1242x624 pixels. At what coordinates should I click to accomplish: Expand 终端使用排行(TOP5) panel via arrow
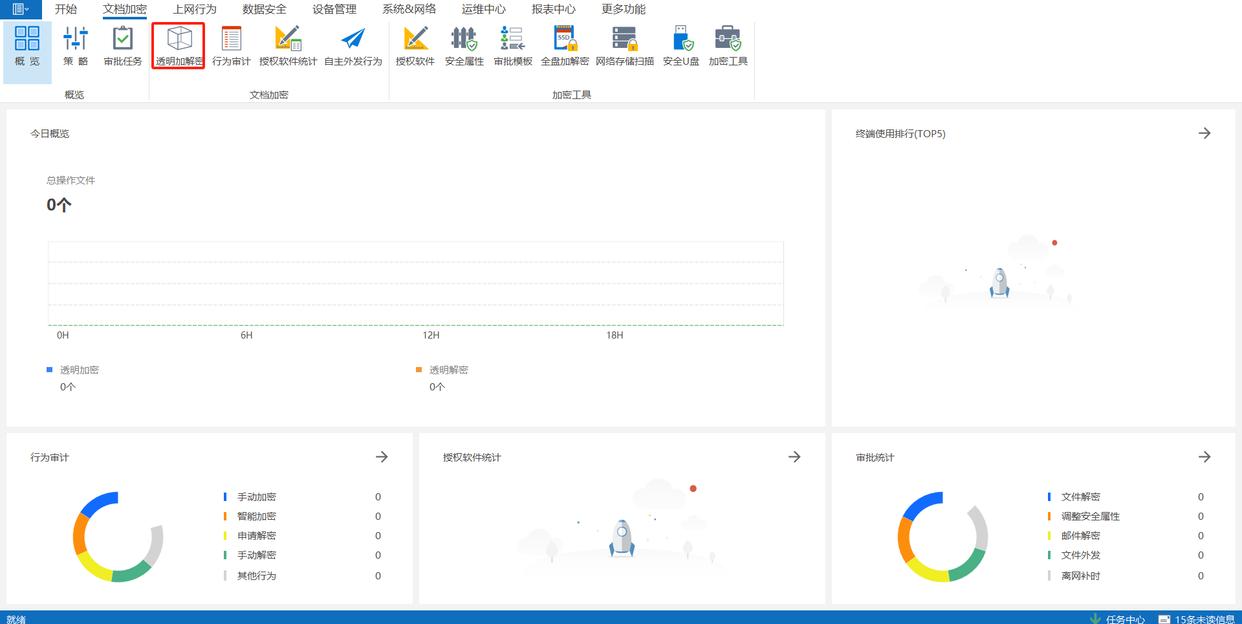click(x=1204, y=133)
